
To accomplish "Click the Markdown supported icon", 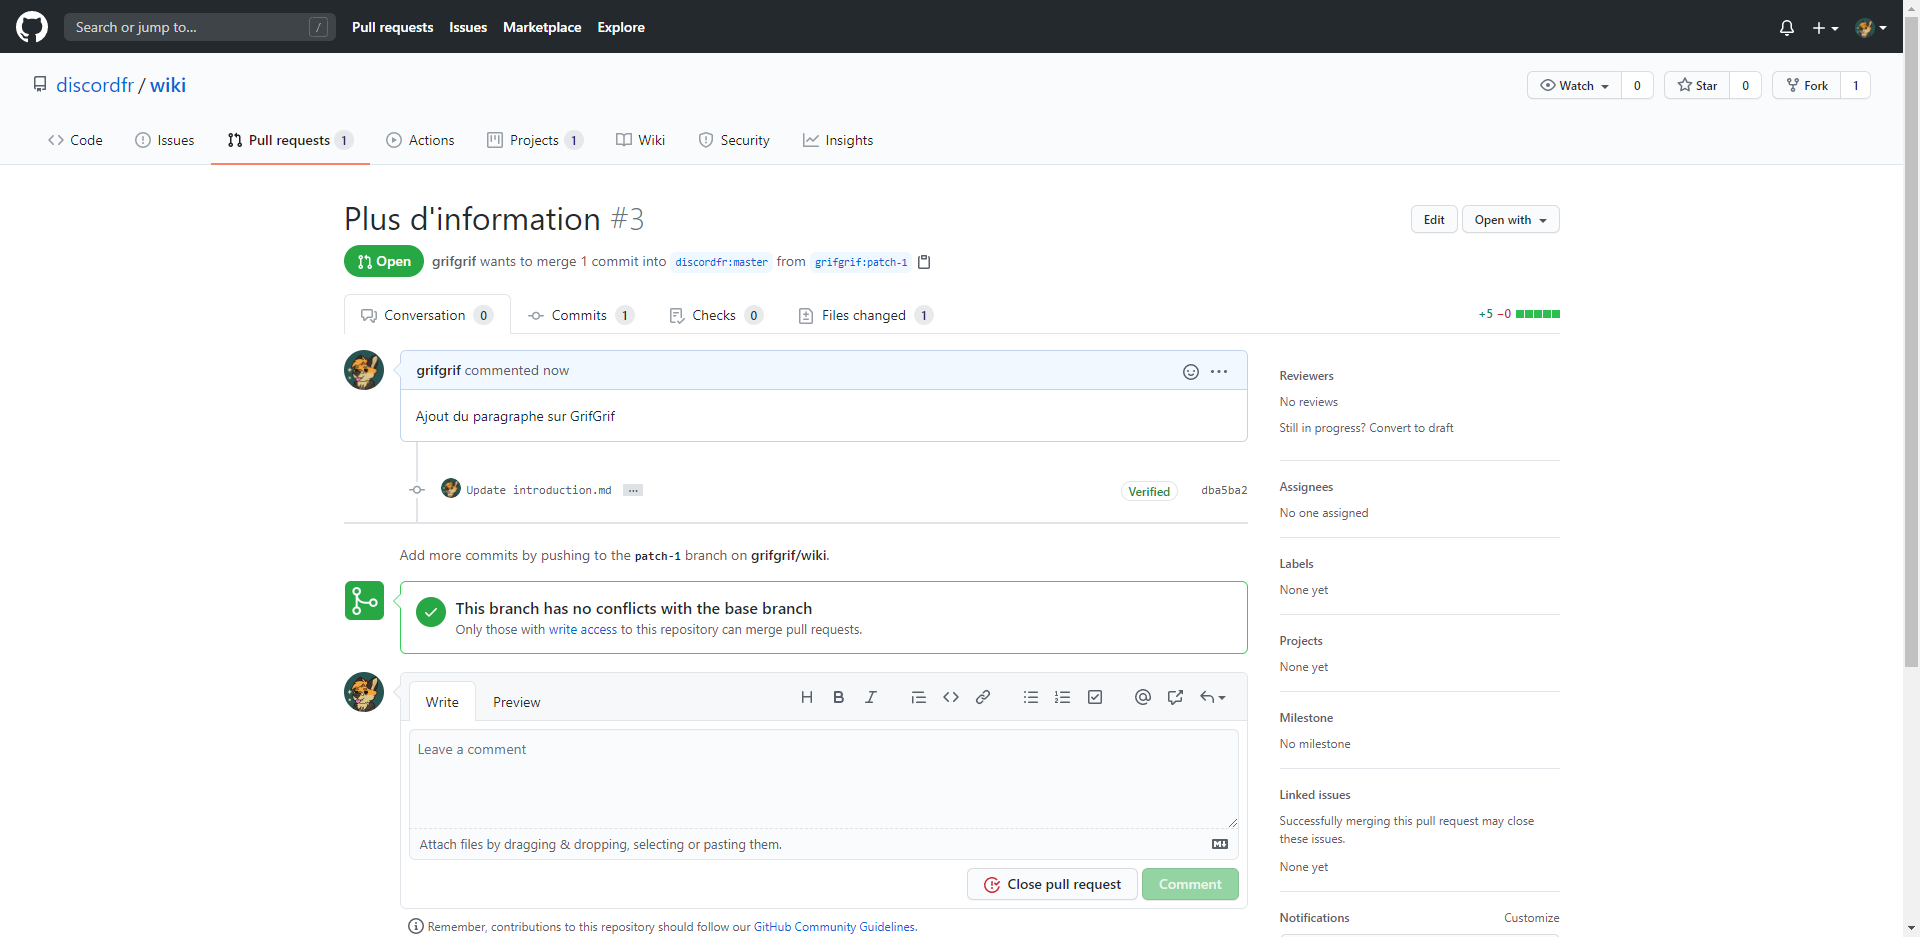I will (x=1220, y=844).
